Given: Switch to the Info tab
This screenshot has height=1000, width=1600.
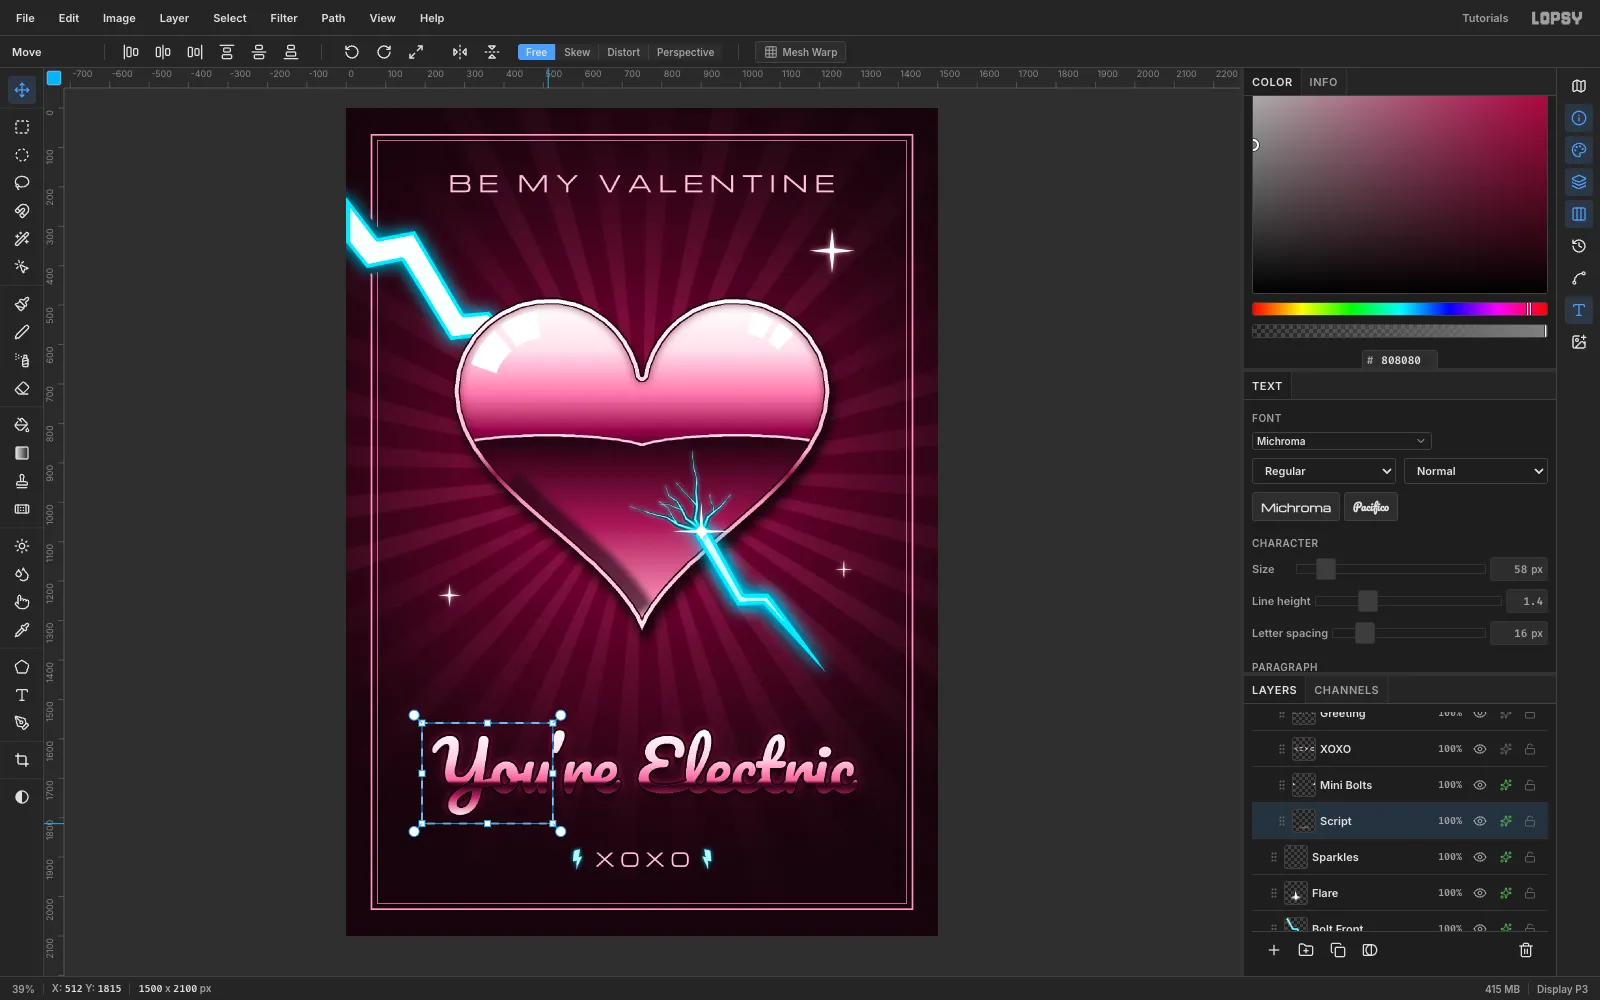Looking at the screenshot, I should (1323, 82).
